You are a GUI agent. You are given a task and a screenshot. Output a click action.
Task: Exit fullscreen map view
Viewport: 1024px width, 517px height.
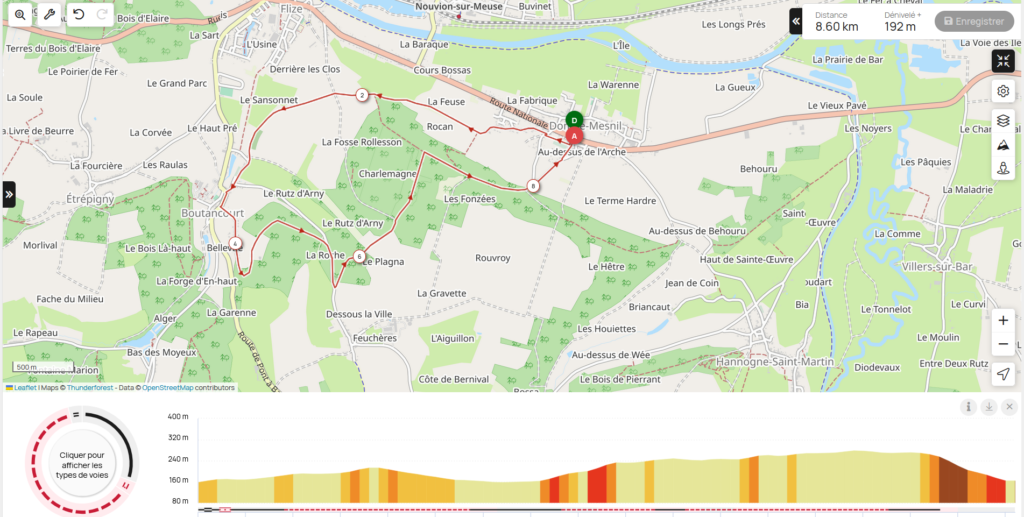[x=1003, y=61]
